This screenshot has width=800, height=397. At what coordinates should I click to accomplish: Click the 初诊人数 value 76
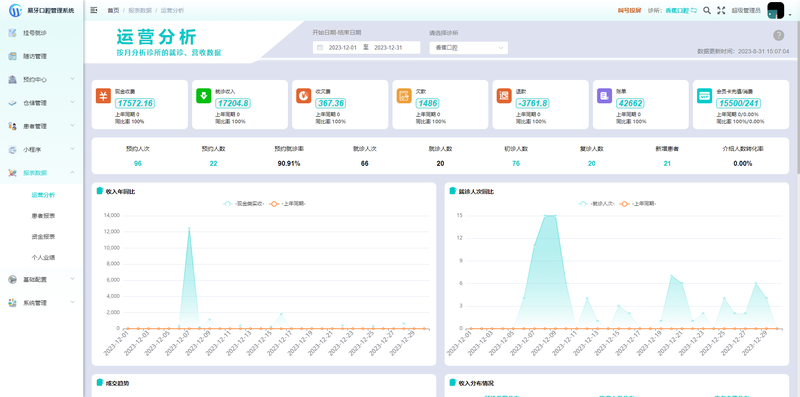pyautogui.click(x=516, y=164)
